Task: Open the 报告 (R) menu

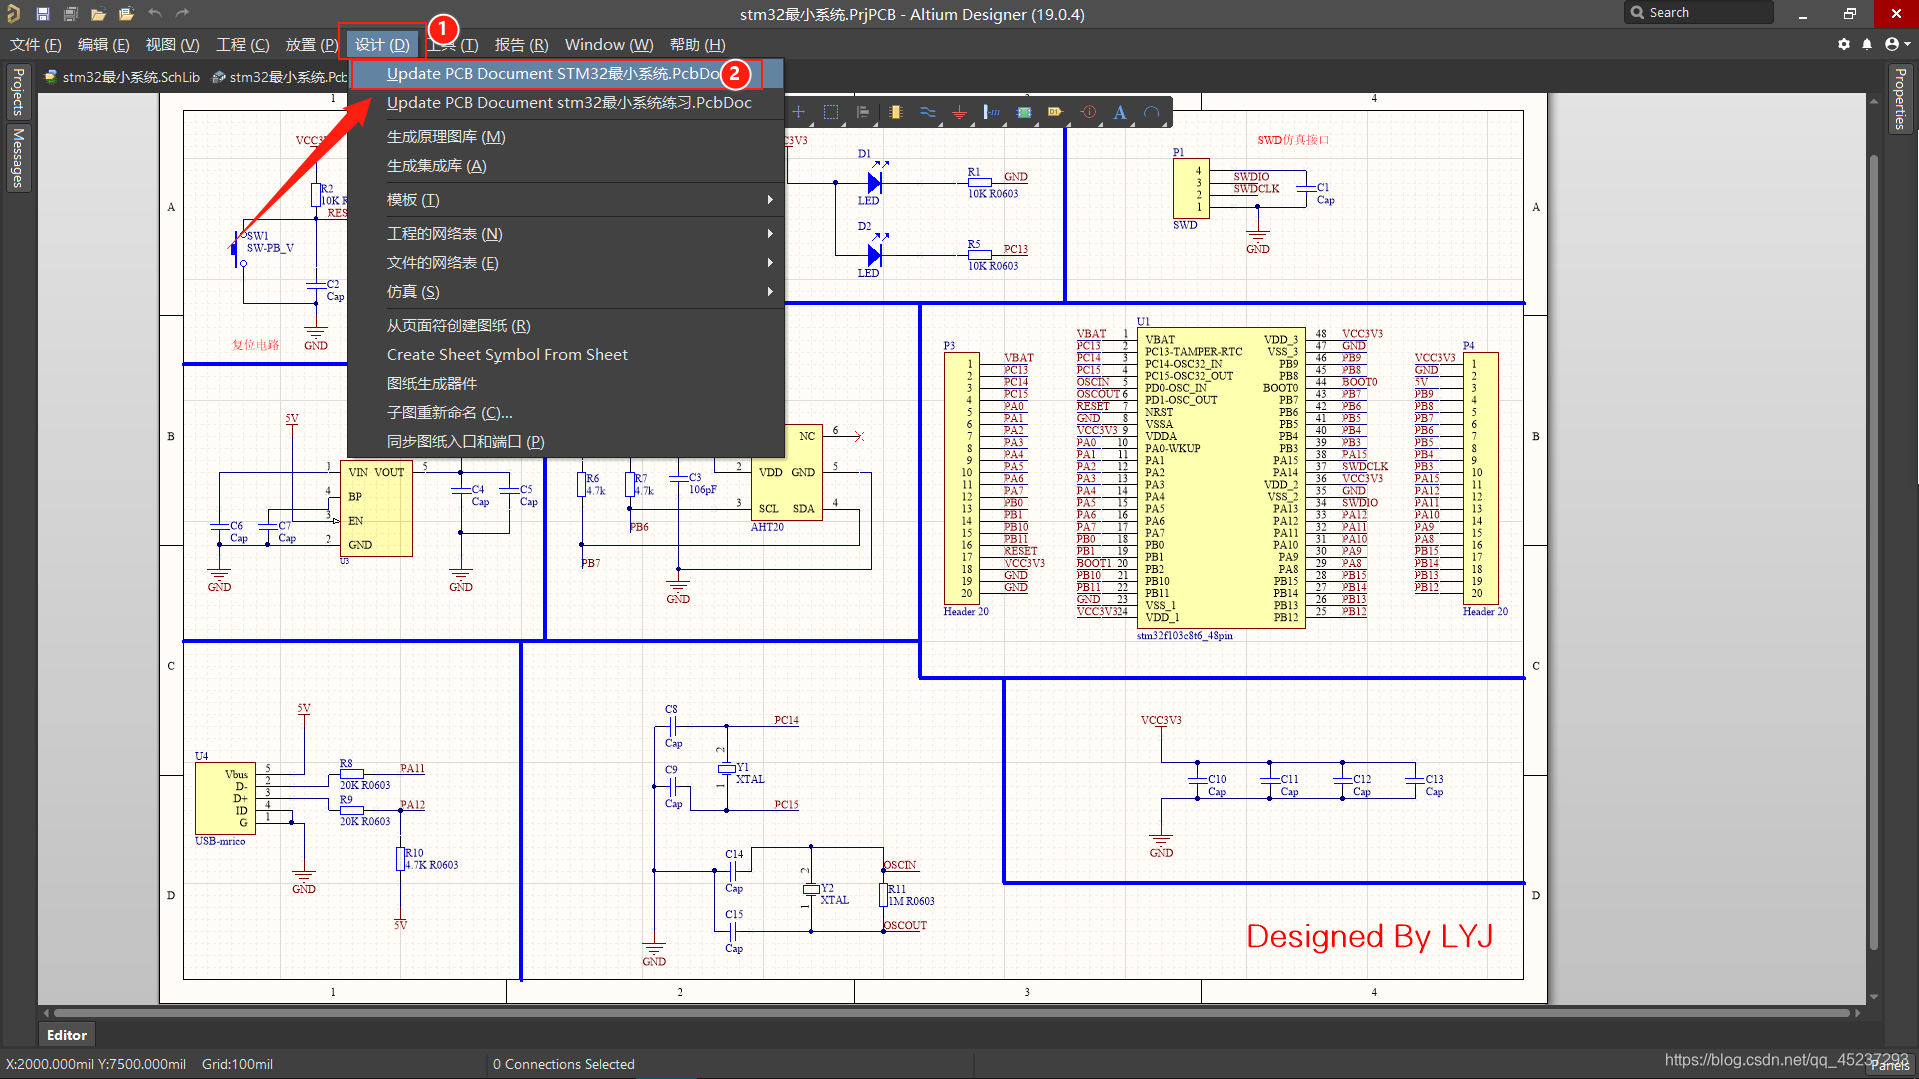Action: click(x=521, y=44)
